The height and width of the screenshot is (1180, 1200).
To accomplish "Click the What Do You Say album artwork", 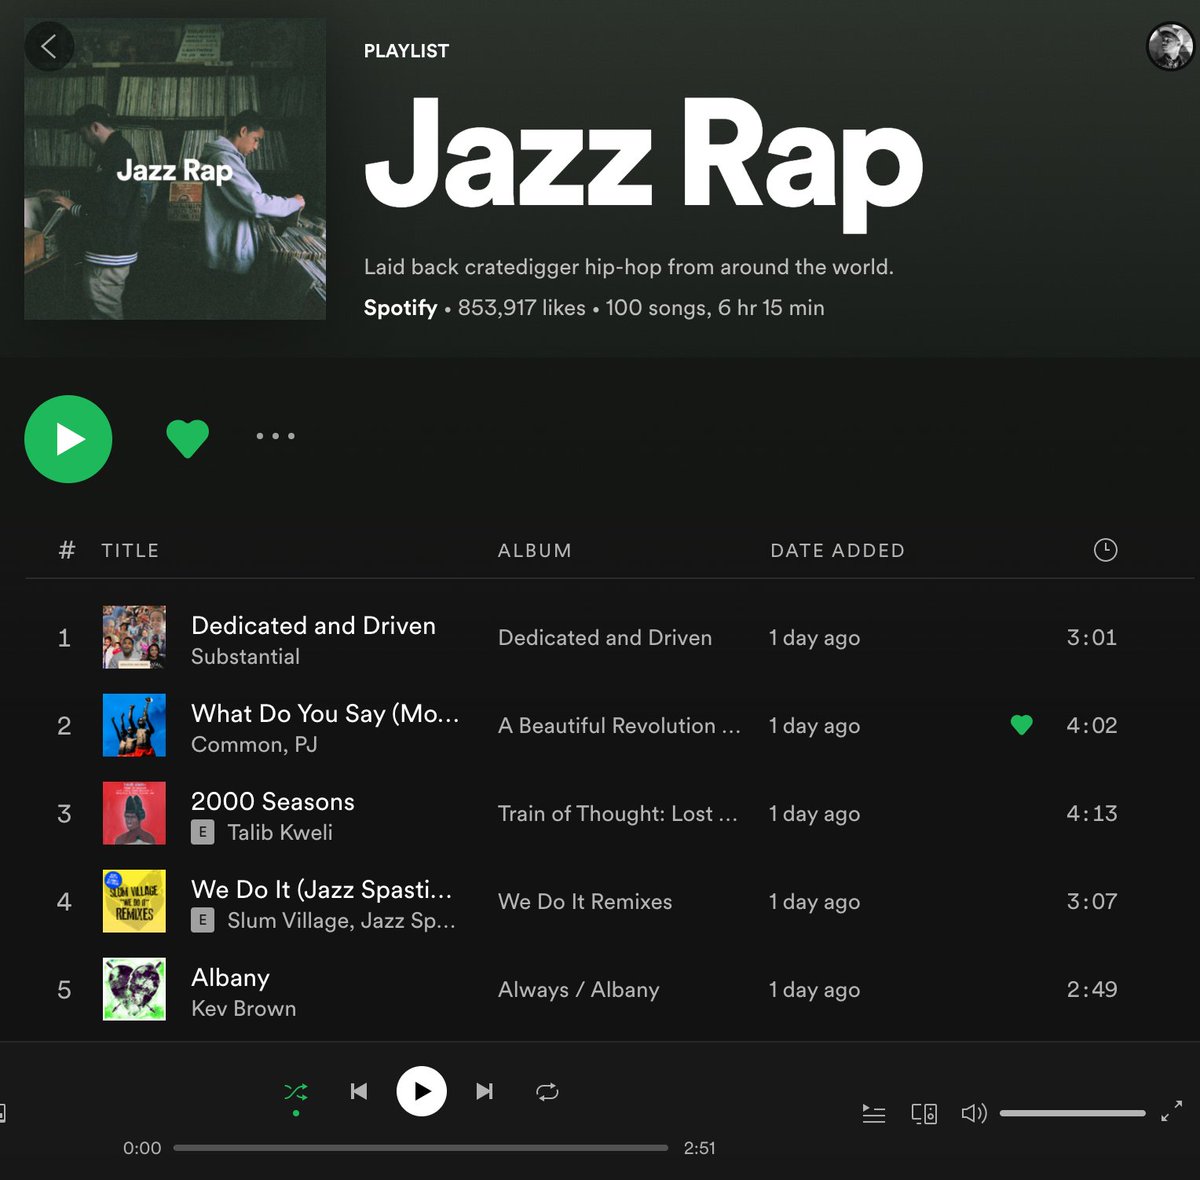I will point(134,725).
